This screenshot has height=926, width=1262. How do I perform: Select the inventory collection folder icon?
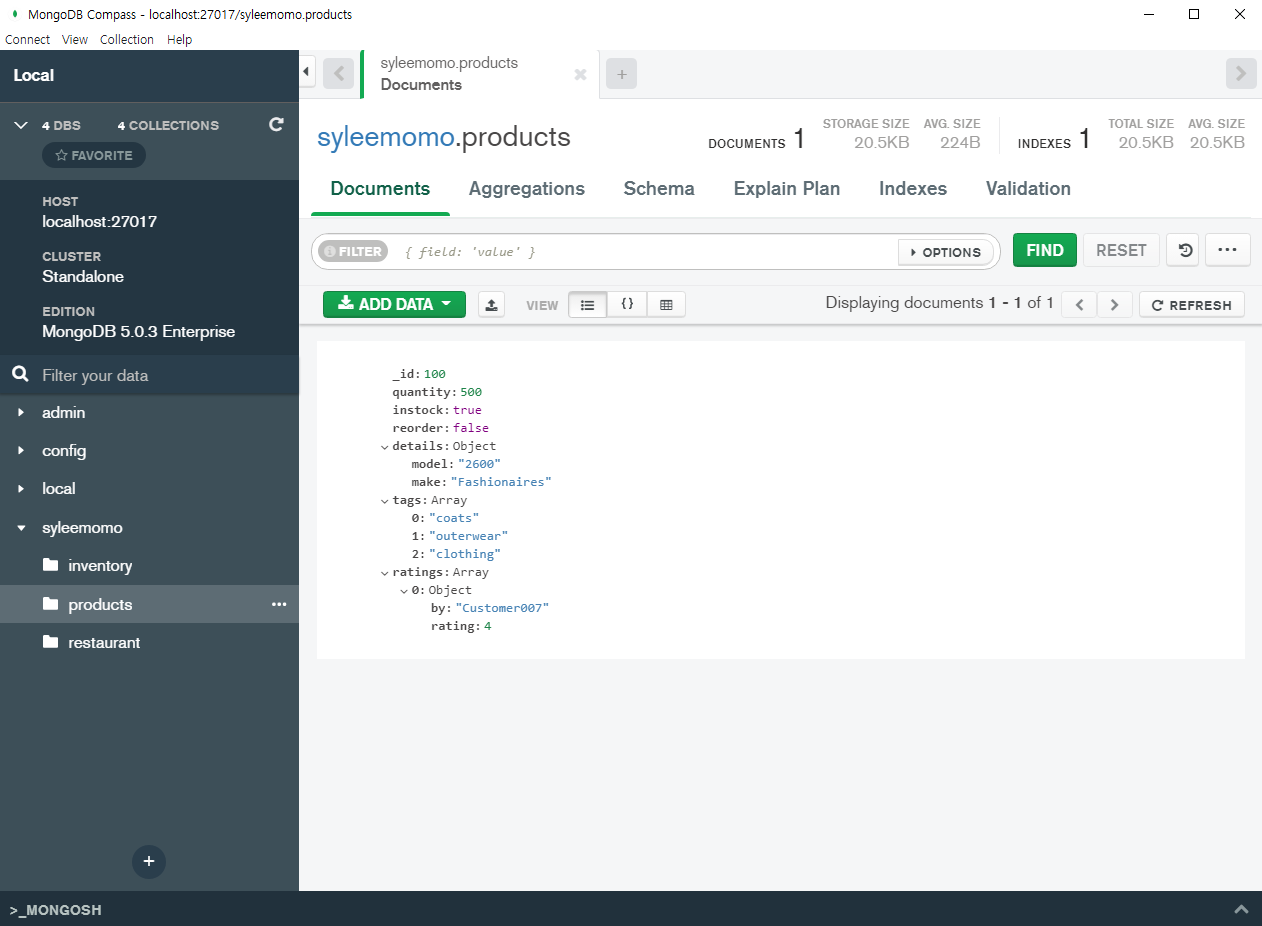click(x=51, y=565)
